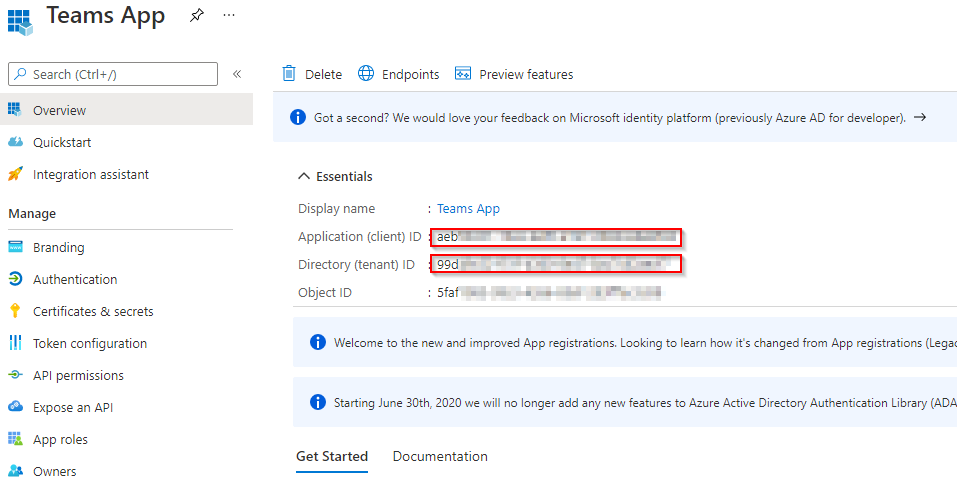
Task: Open Token configuration
Action: click(90, 343)
